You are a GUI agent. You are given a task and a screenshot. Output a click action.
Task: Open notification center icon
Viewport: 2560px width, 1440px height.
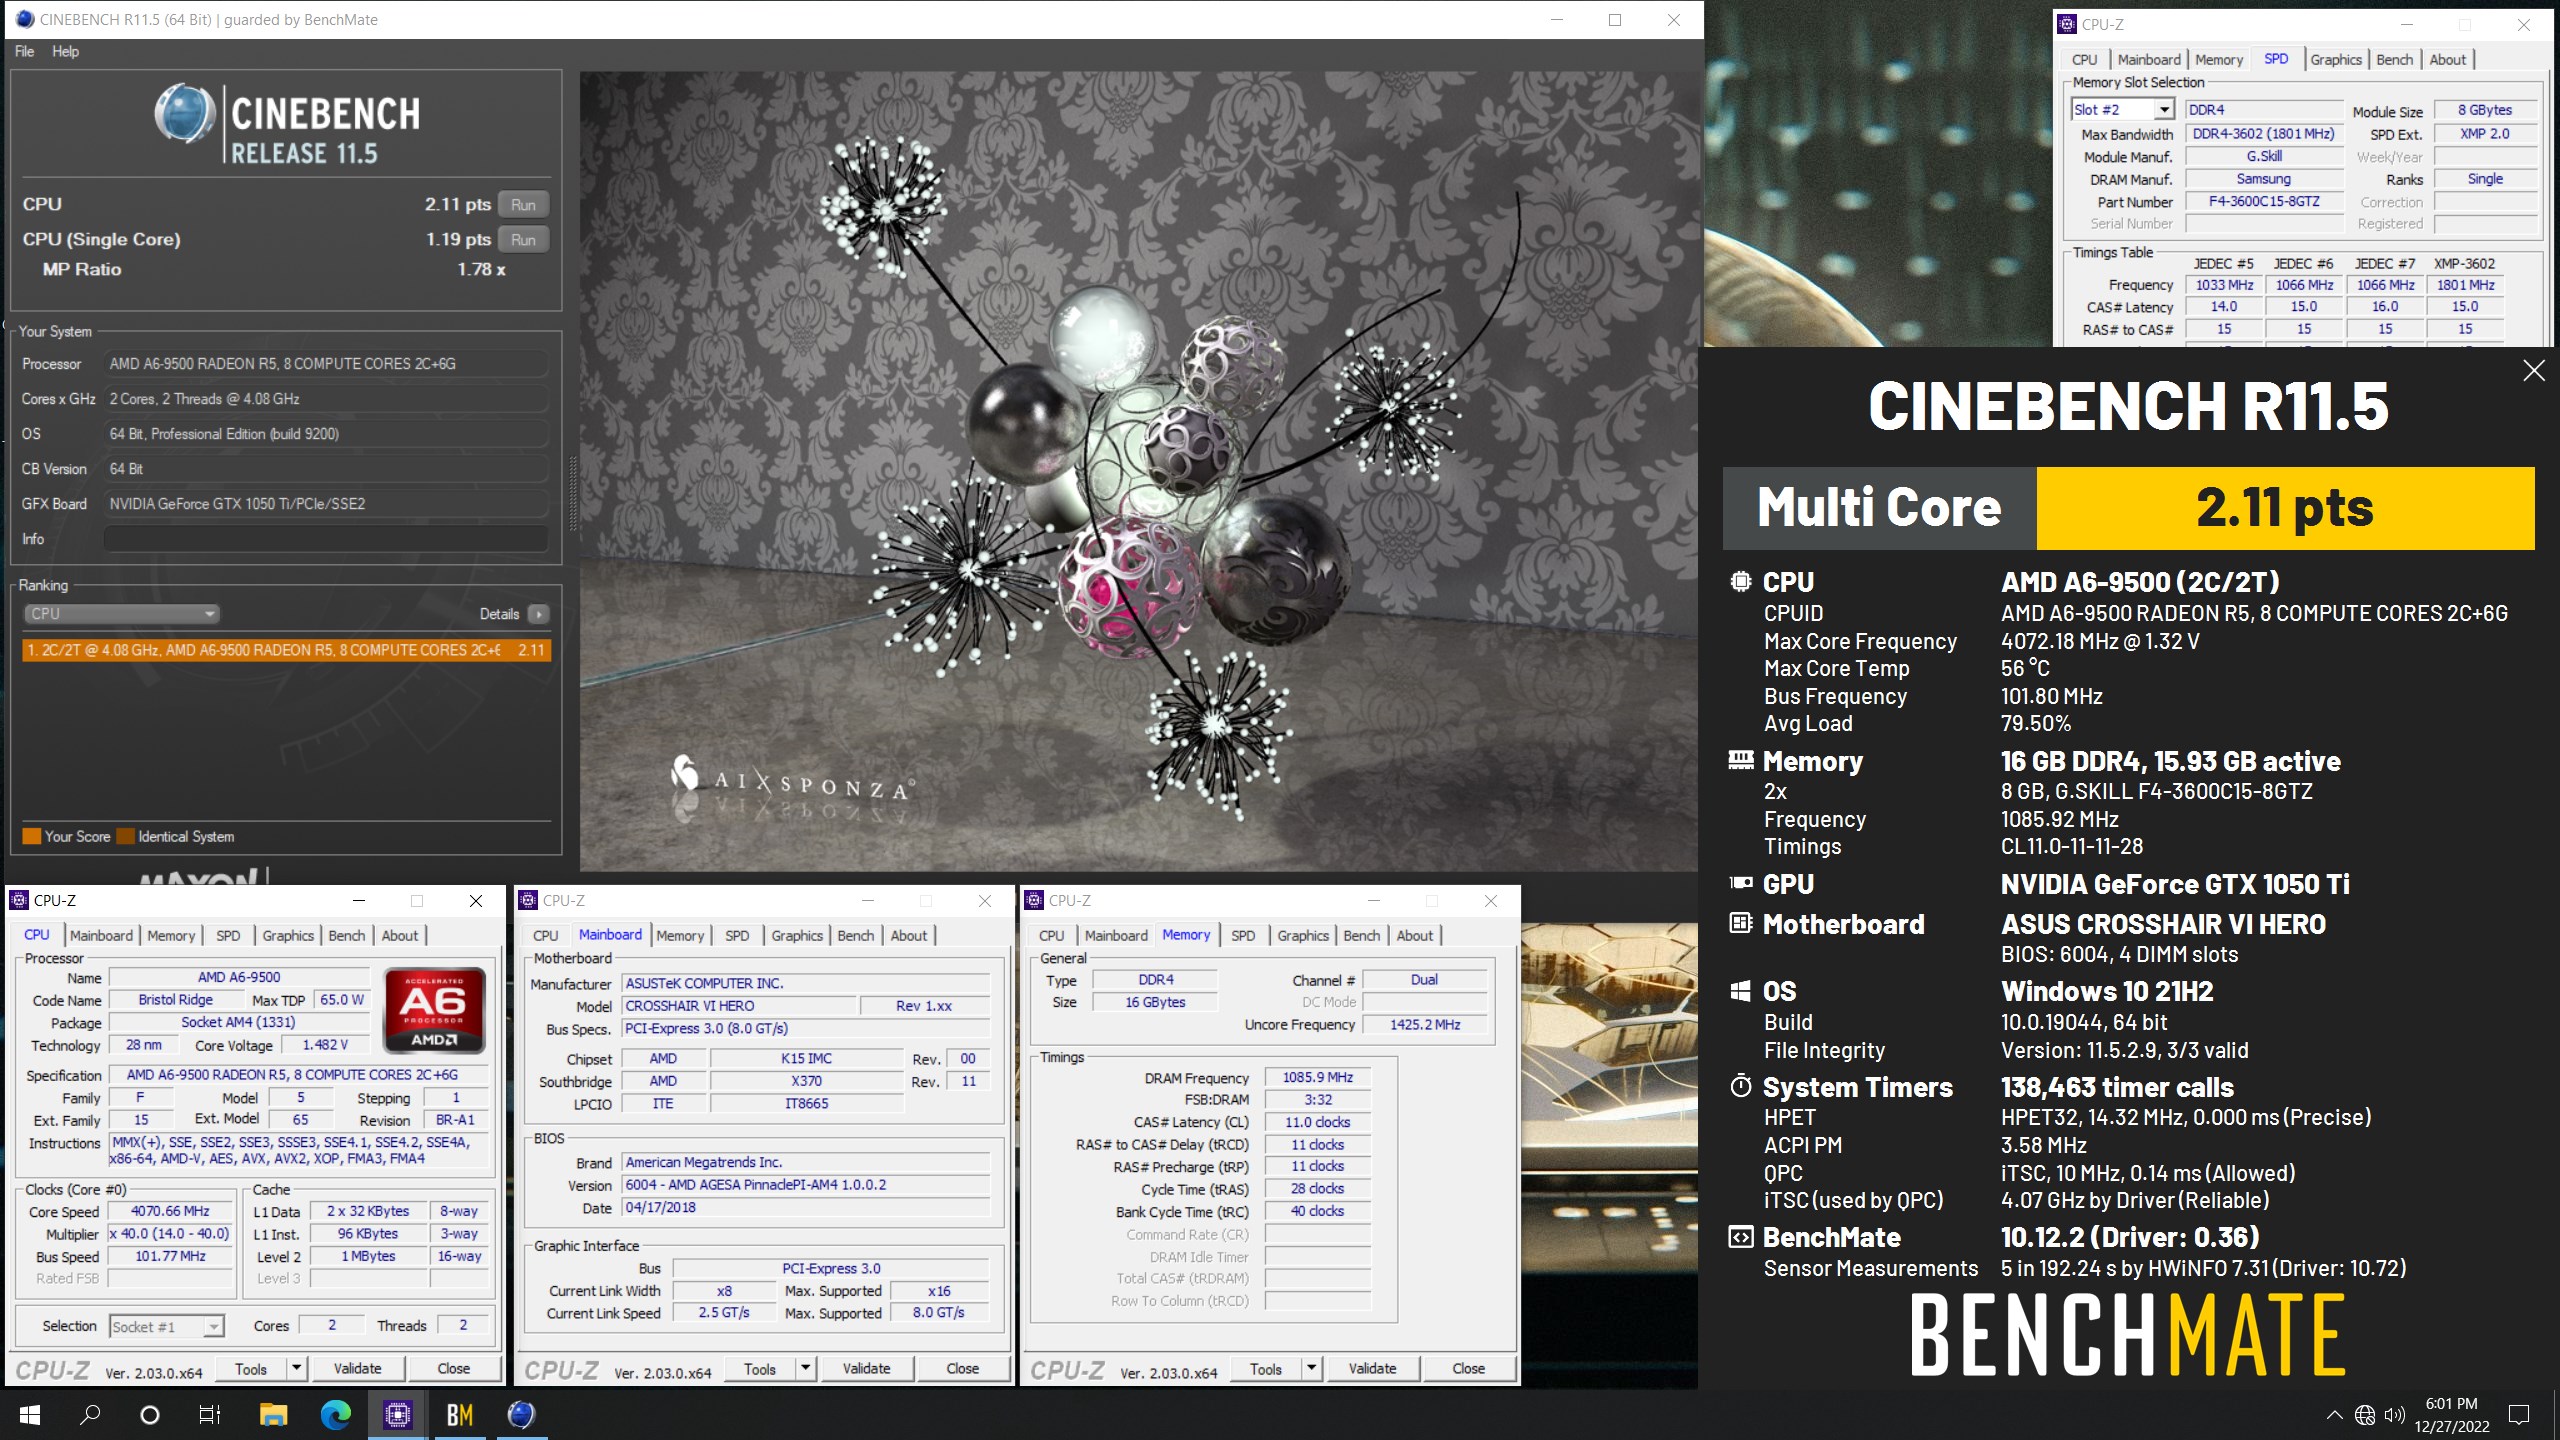(2519, 1415)
